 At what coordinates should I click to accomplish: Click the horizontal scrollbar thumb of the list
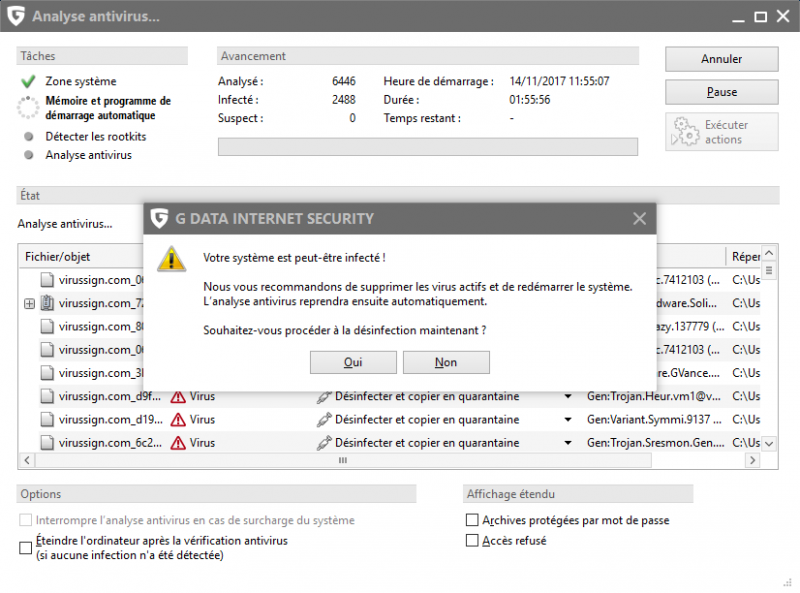(x=343, y=460)
